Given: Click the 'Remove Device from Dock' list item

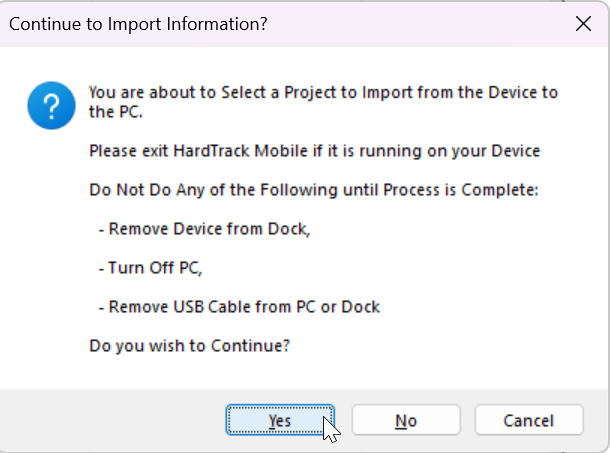Looking at the screenshot, I should (205, 229).
